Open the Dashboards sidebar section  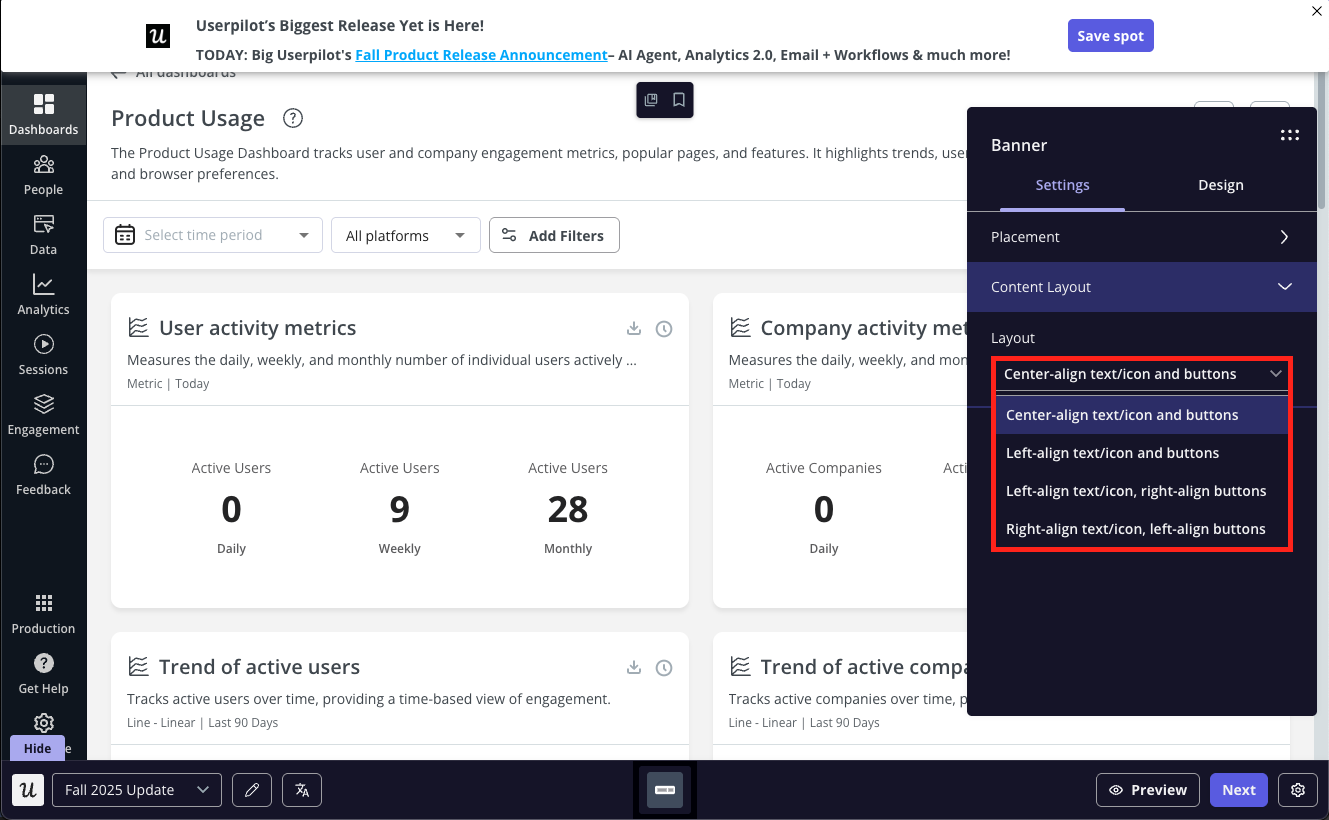pyautogui.click(x=43, y=115)
